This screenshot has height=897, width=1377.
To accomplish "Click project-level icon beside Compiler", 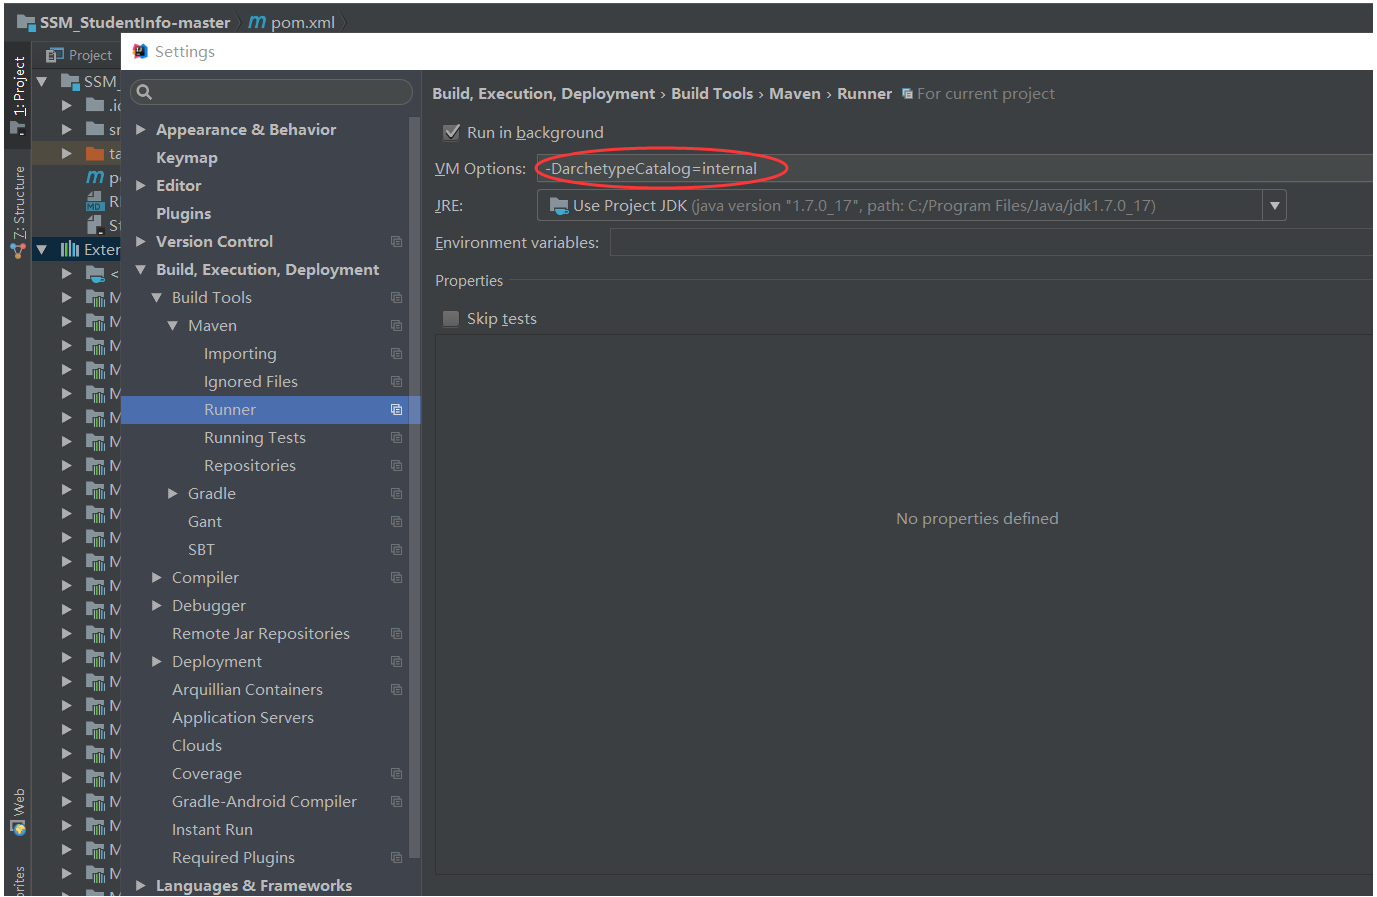I will [396, 578].
